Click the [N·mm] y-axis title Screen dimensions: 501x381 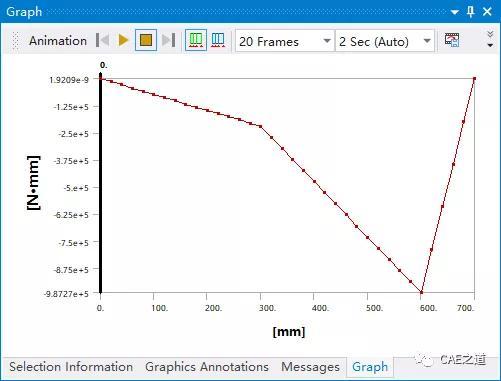33,183
